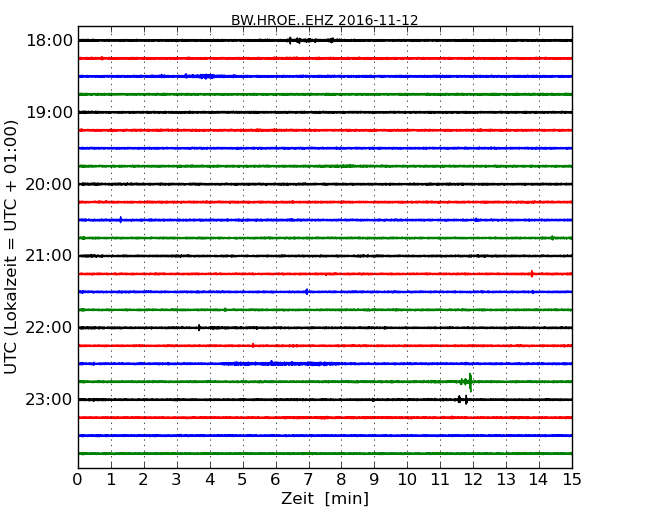Click x-axis tick label 13
Viewport: 650px width, 520px height.
(x=506, y=480)
